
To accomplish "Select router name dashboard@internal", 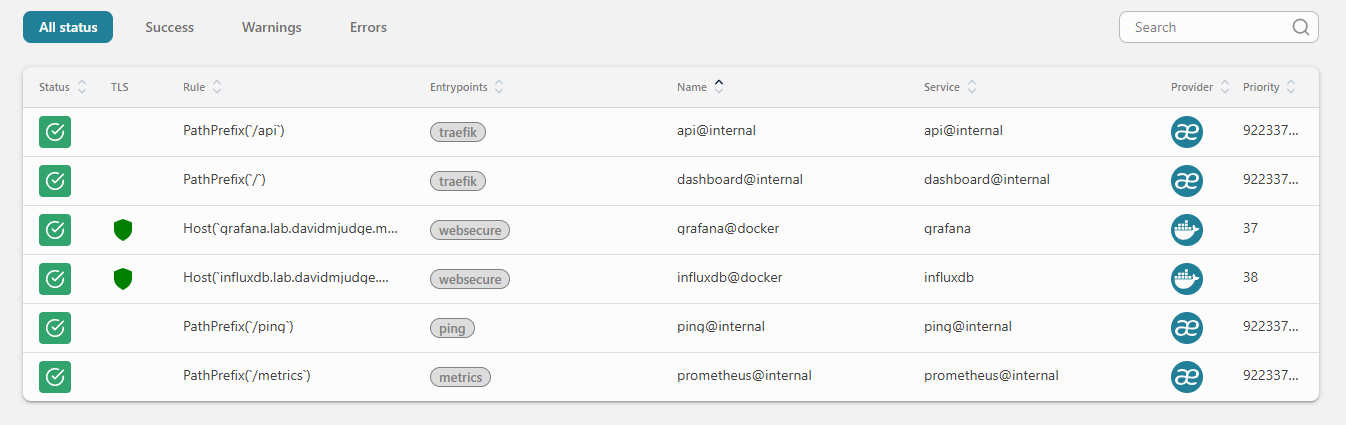I will click(740, 179).
